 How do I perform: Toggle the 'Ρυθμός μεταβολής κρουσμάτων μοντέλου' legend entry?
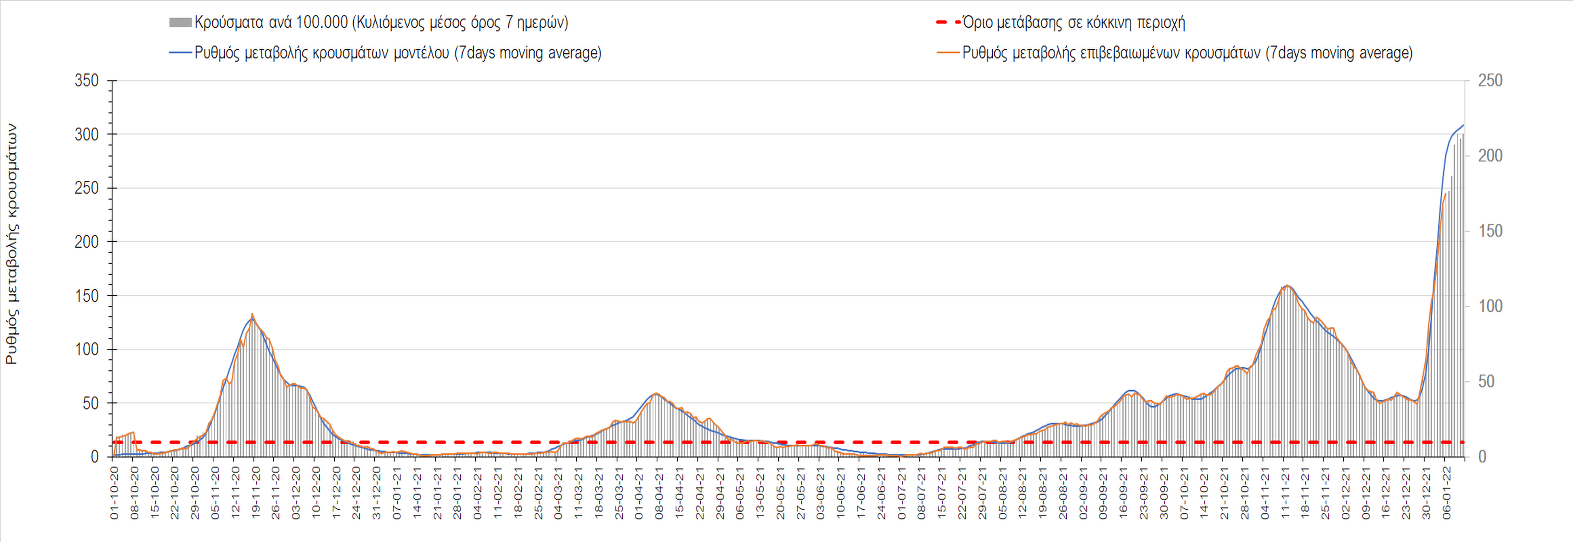pyautogui.click(x=398, y=53)
